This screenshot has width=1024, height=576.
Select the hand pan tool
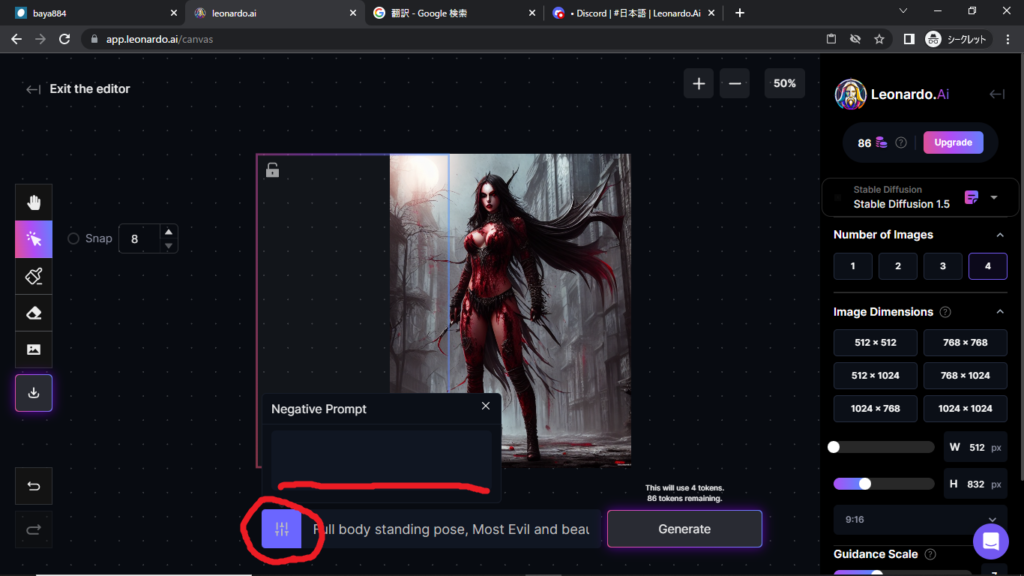(x=34, y=203)
